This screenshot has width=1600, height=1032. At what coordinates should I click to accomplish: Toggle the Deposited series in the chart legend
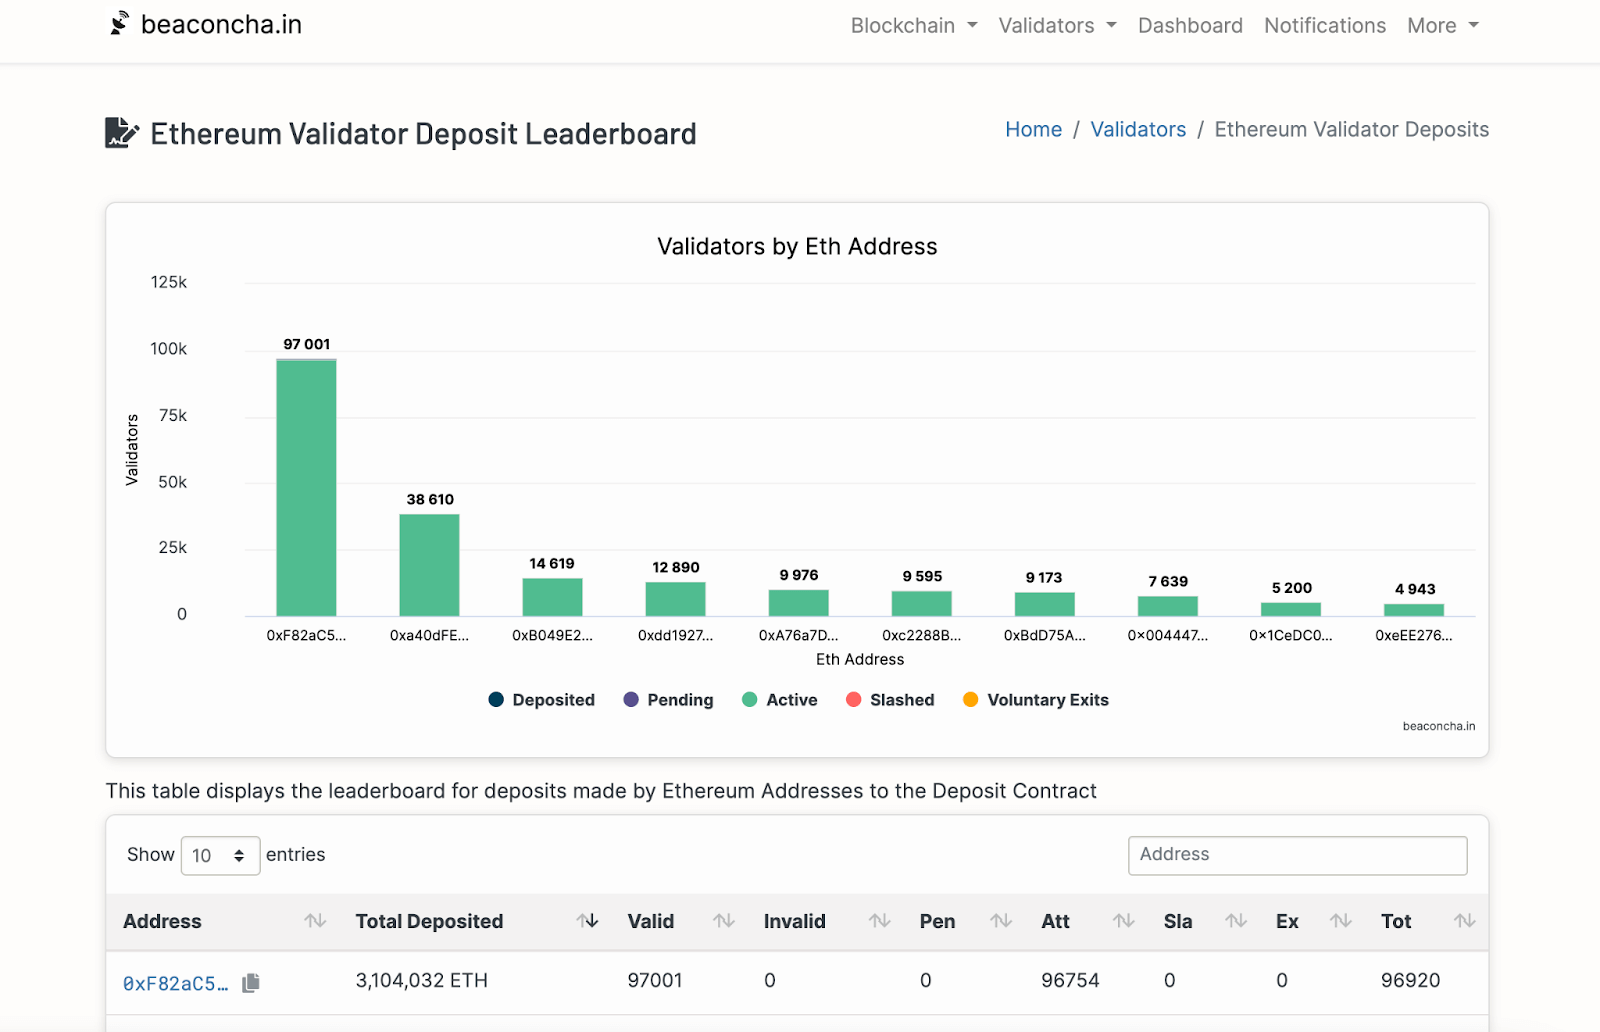[541, 699]
